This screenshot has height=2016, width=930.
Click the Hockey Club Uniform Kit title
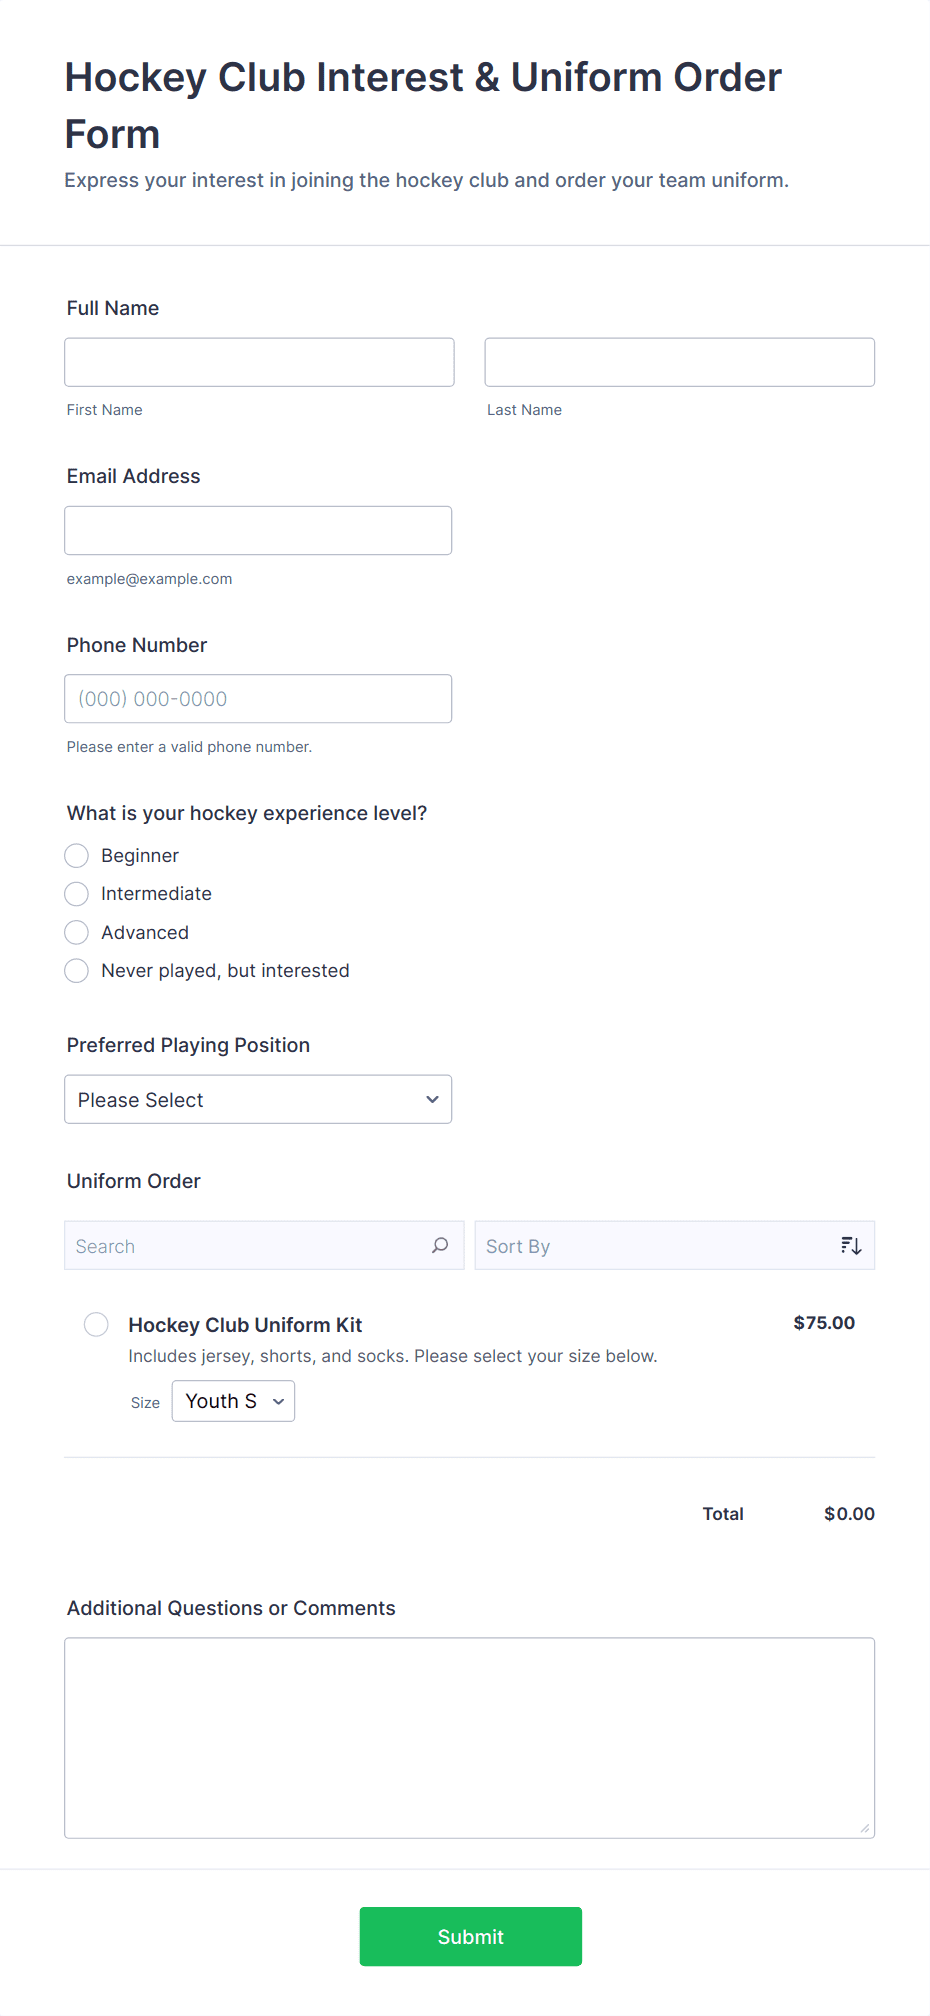[245, 1324]
